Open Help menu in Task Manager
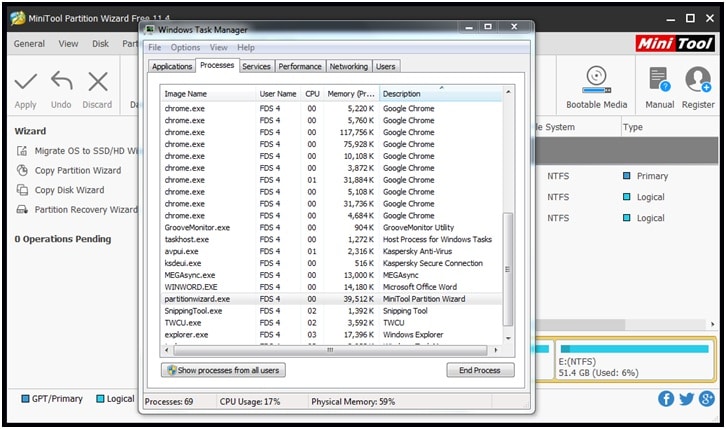Viewport: 726px width, 429px height. (246, 48)
